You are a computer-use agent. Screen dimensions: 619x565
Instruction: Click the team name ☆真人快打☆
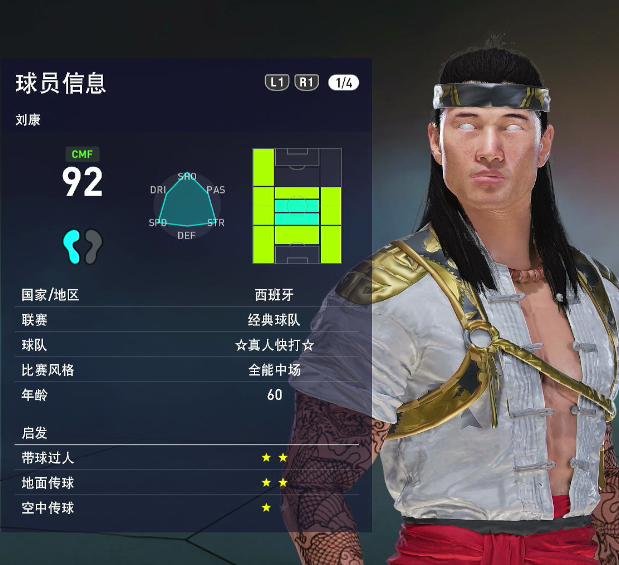(274, 345)
